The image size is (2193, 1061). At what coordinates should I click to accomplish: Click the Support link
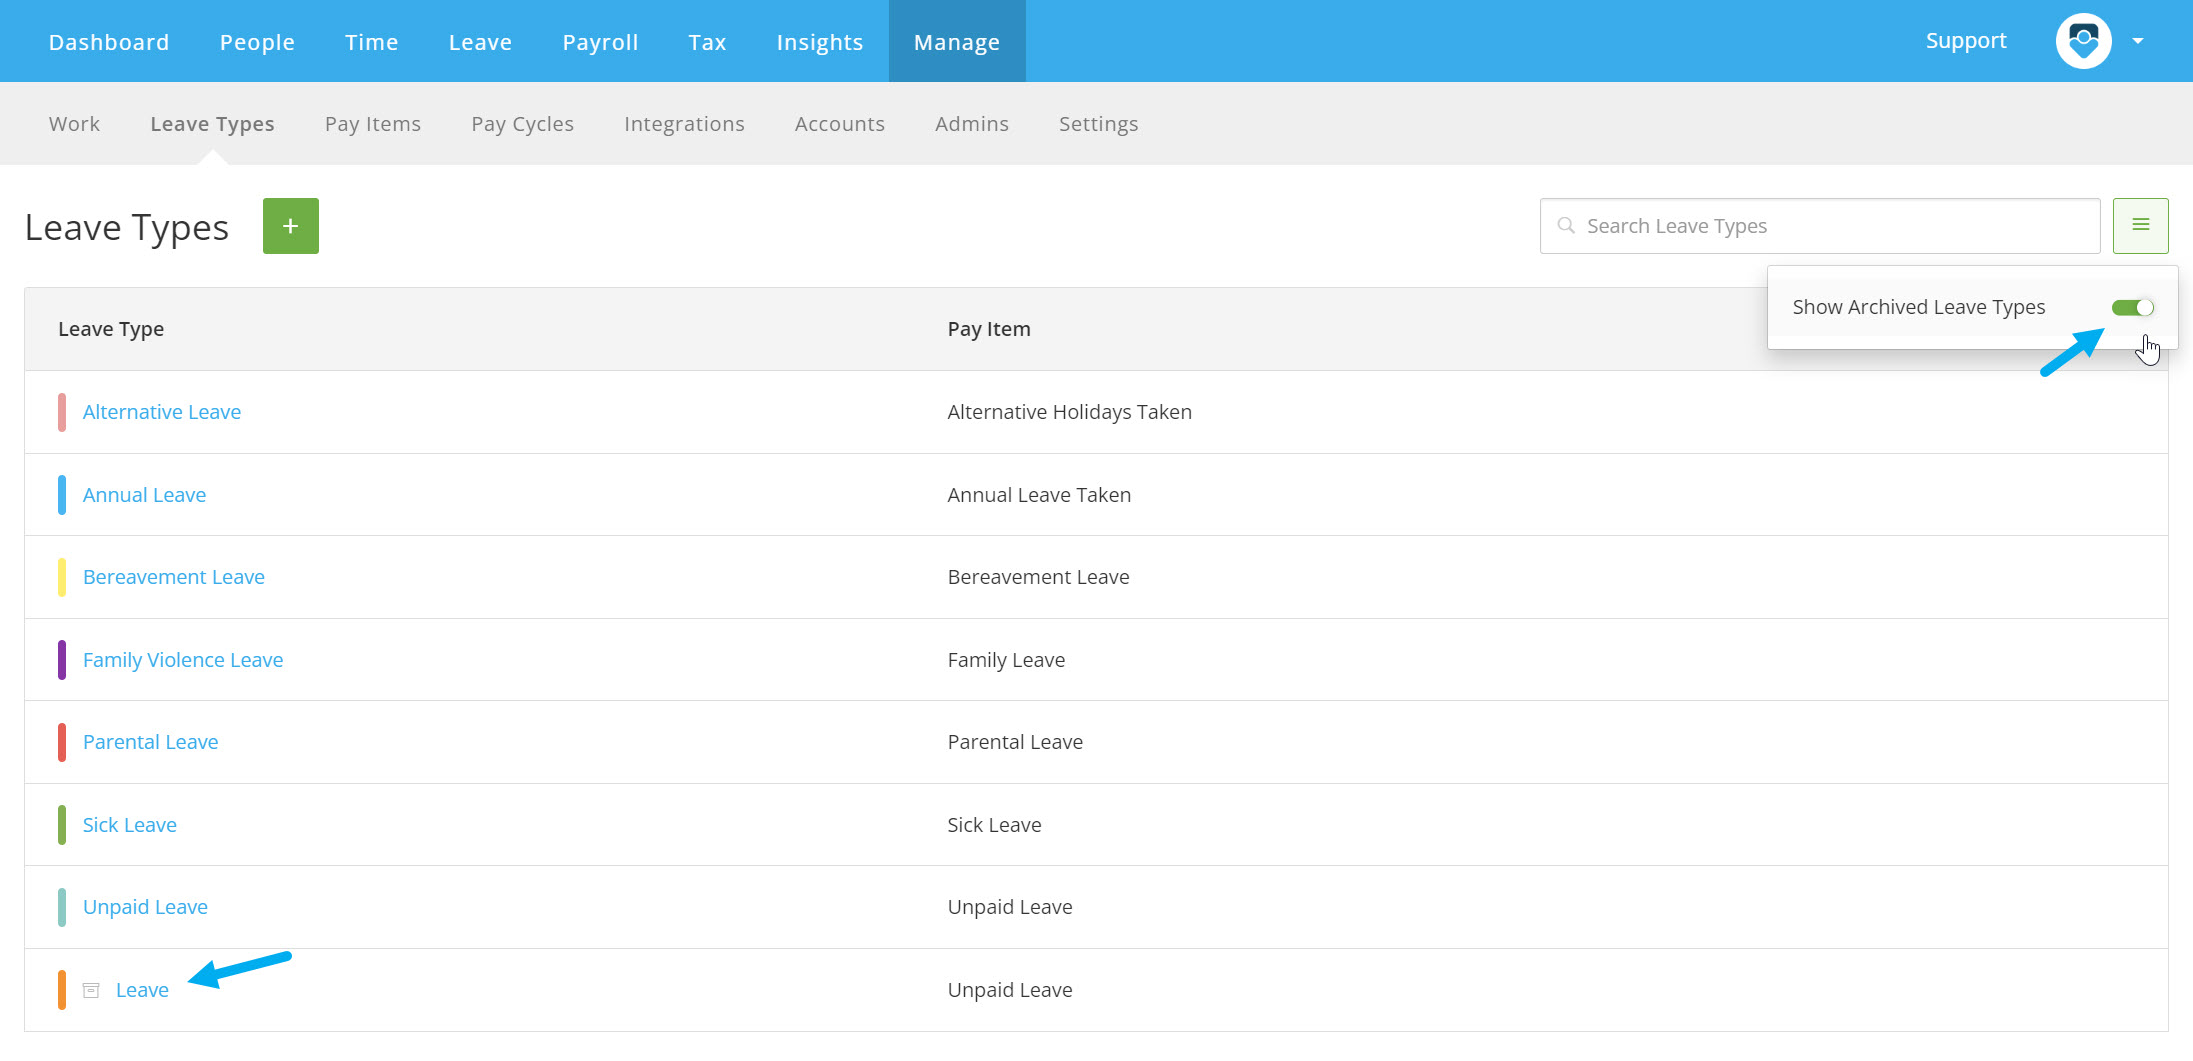pos(1966,41)
